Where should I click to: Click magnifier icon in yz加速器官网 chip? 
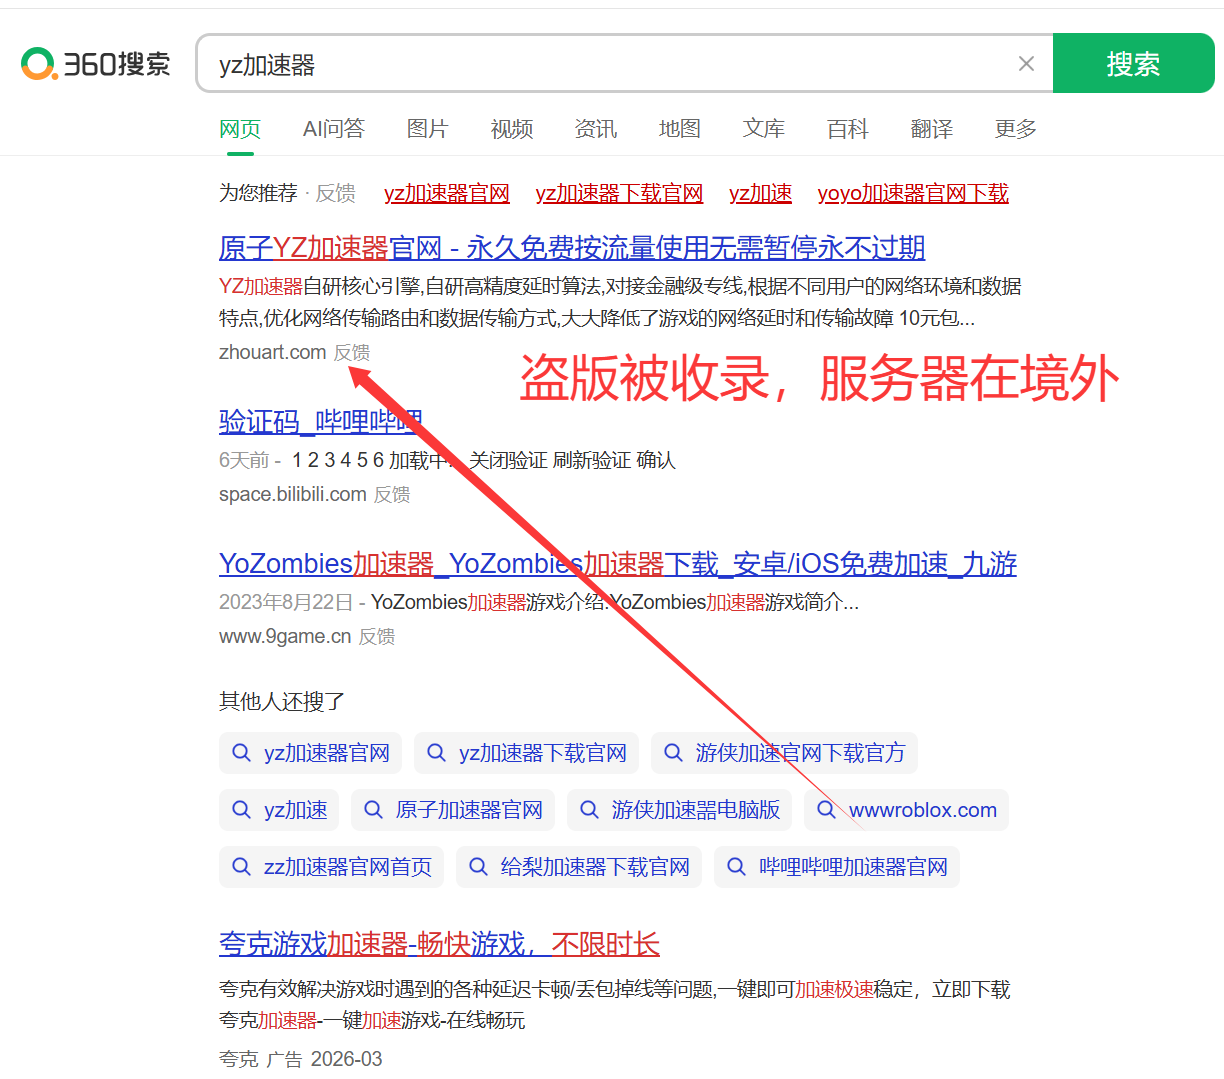241,753
